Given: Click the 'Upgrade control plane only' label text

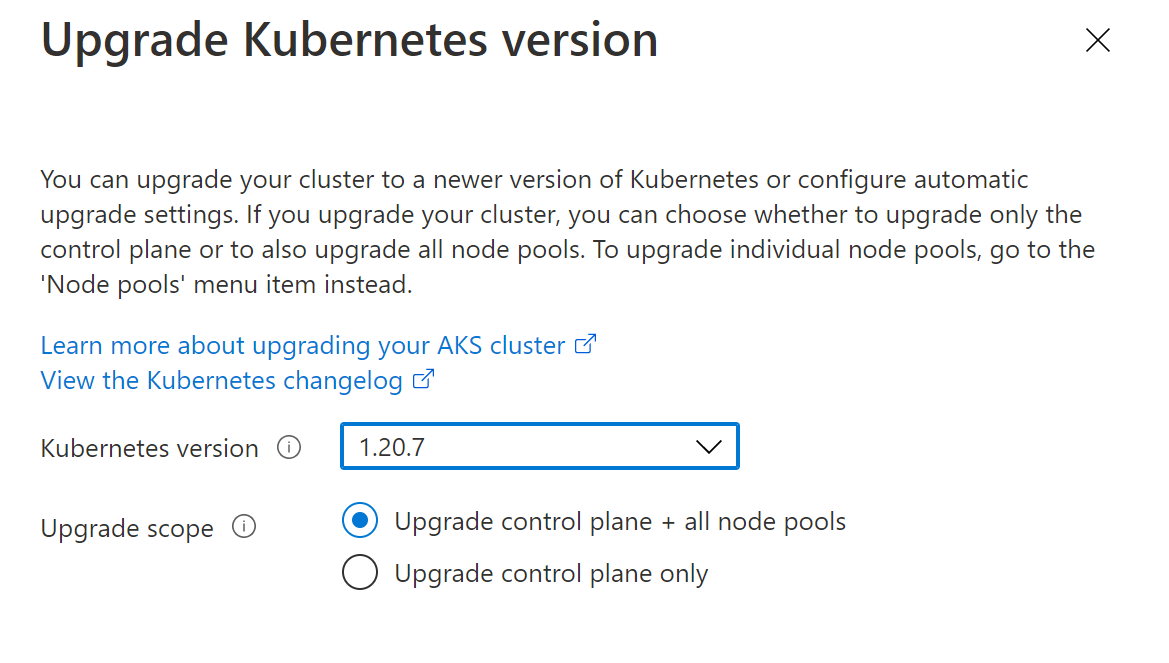Looking at the screenshot, I should 551,574.
